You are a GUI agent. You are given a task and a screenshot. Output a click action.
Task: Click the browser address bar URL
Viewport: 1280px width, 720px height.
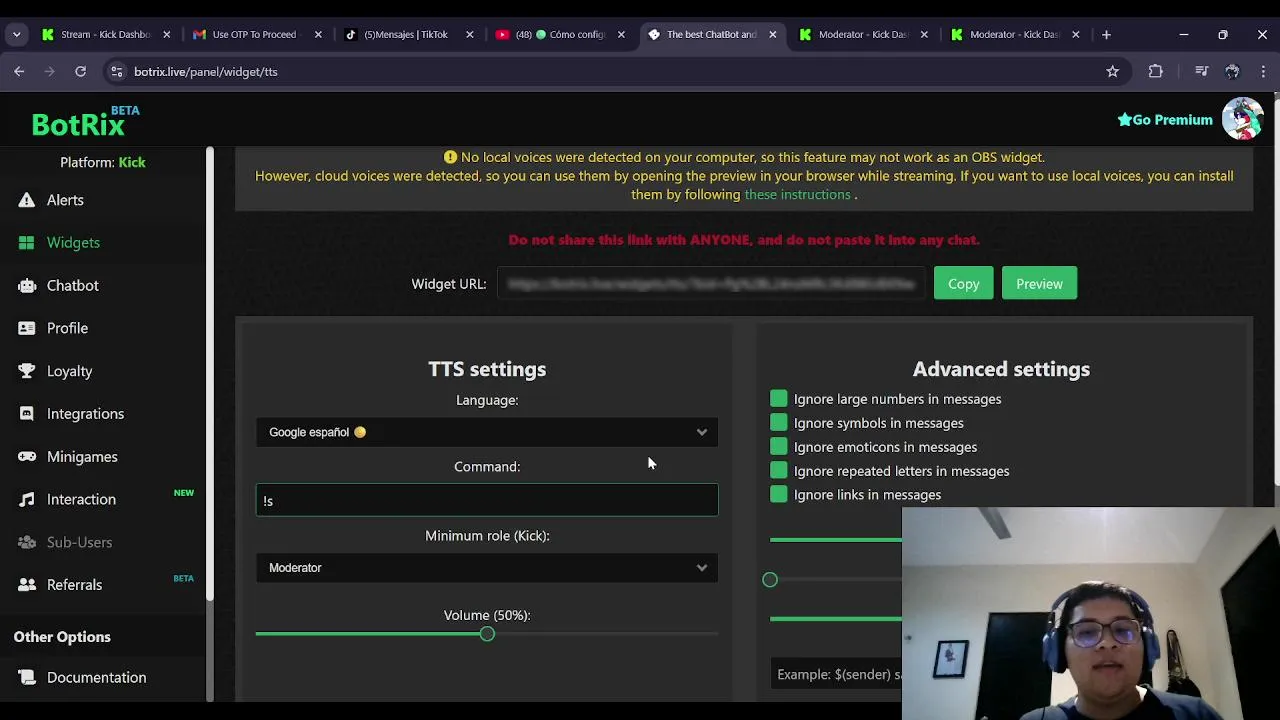click(206, 72)
